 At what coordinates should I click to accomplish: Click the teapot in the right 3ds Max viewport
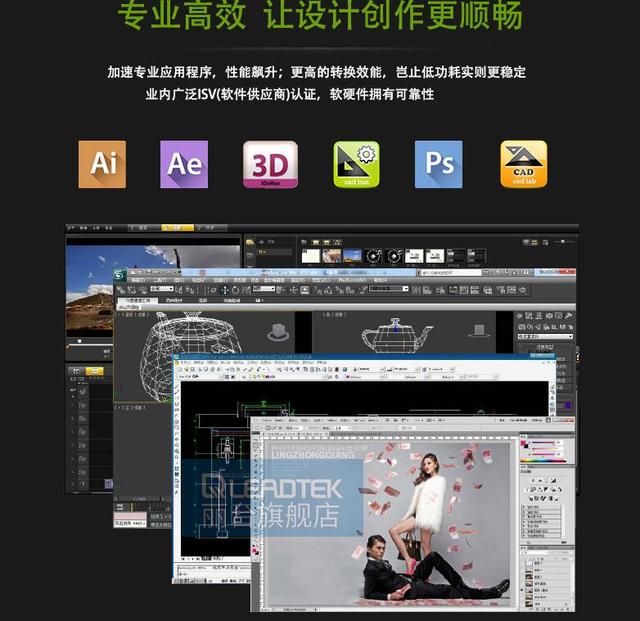click(x=396, y=335)
